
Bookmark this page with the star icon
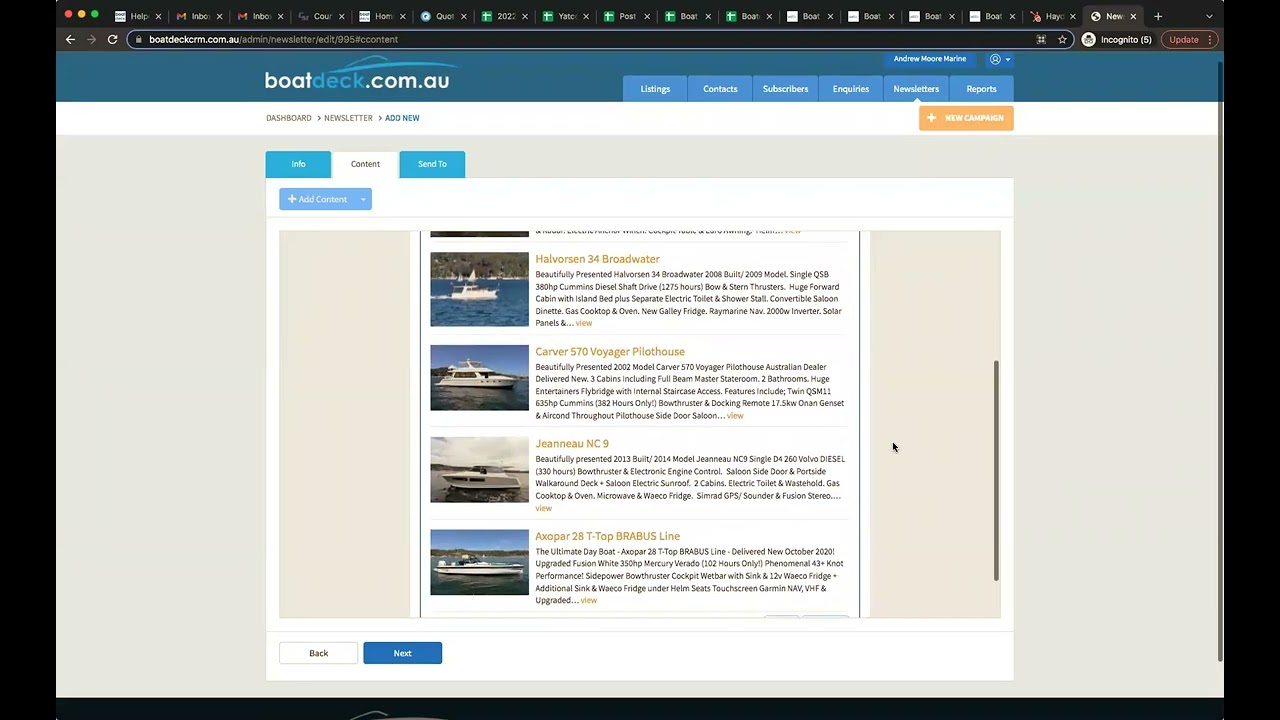click(1062, 39)
